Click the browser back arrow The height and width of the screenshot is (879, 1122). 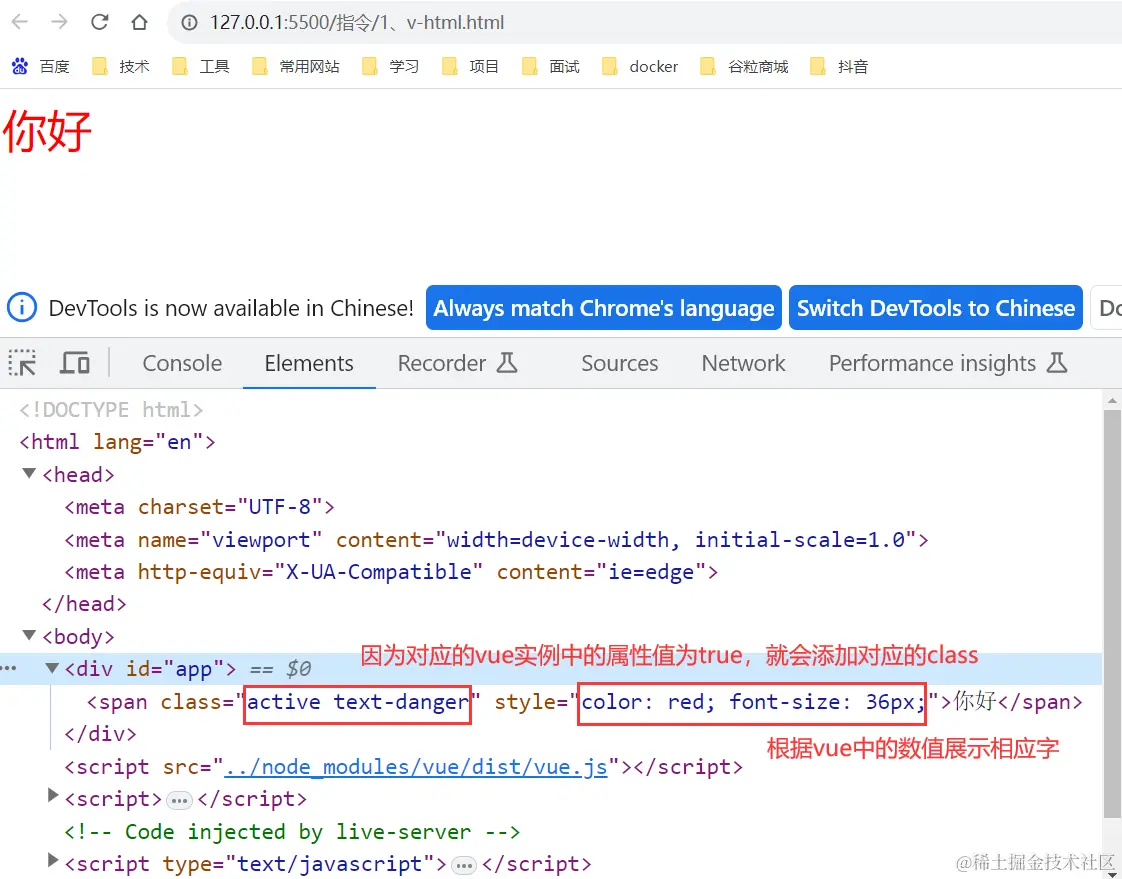19,22
